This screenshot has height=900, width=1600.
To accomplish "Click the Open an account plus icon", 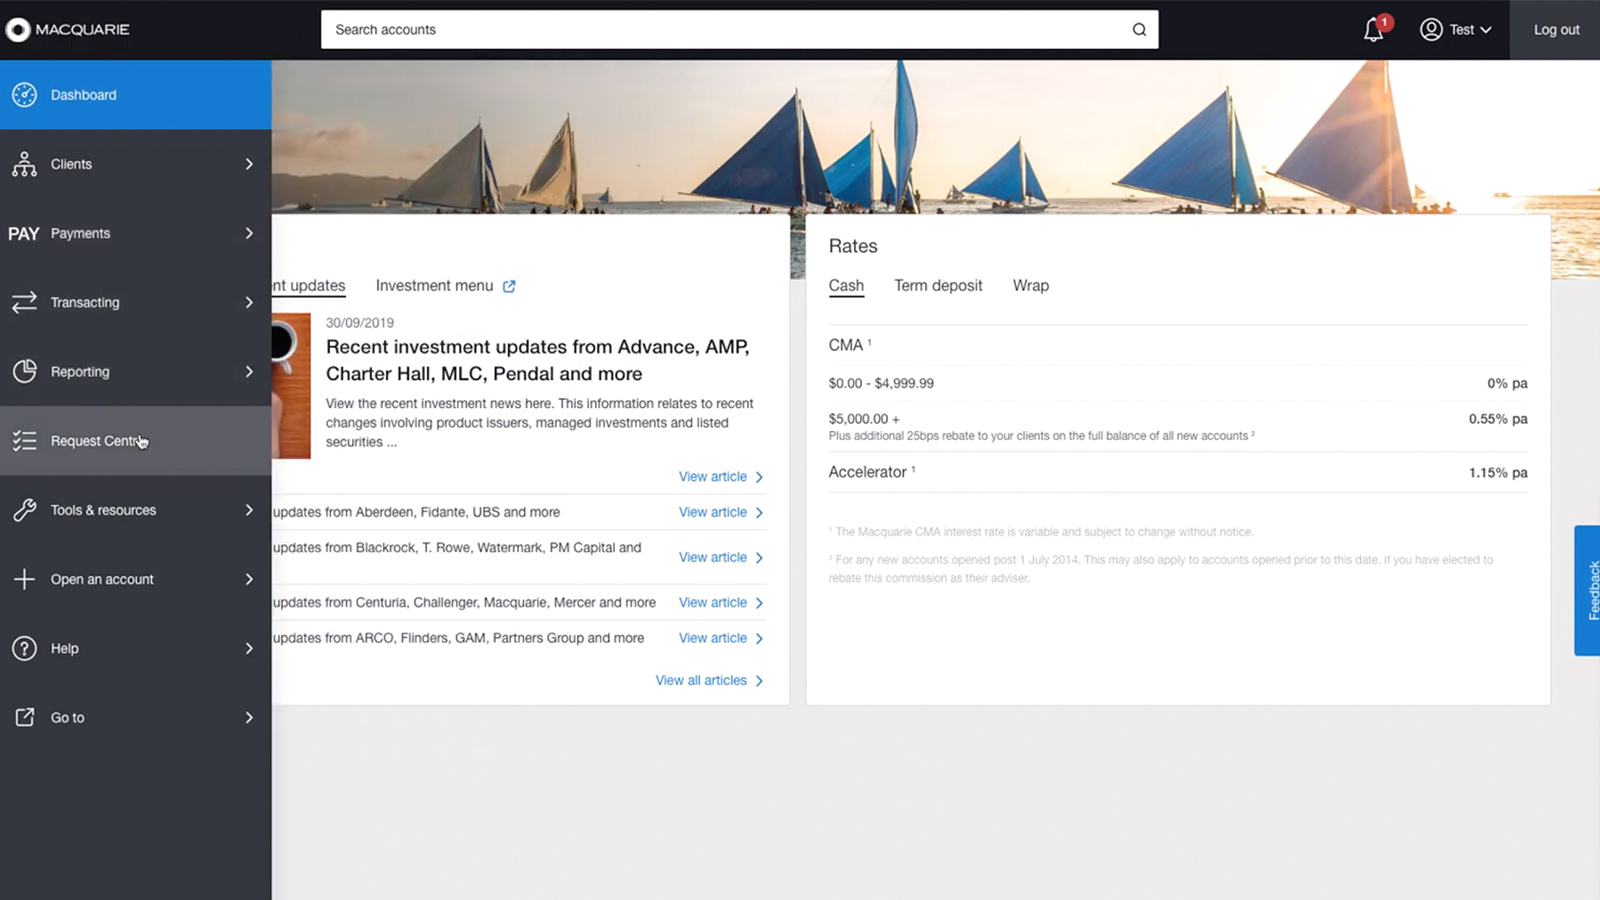I will [24, 579].
